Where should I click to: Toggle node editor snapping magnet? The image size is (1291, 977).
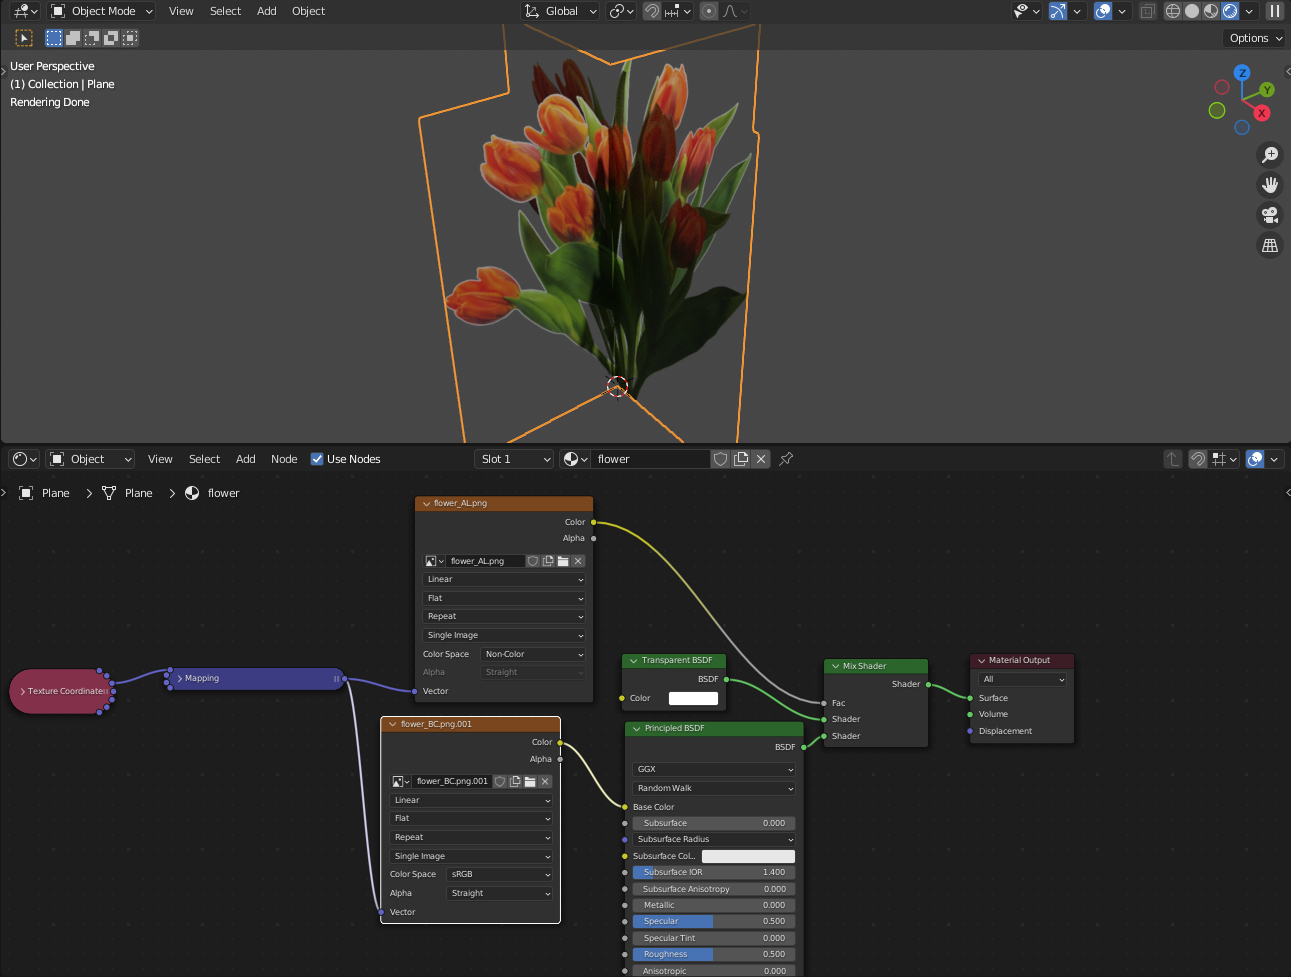coord(1198,459)
